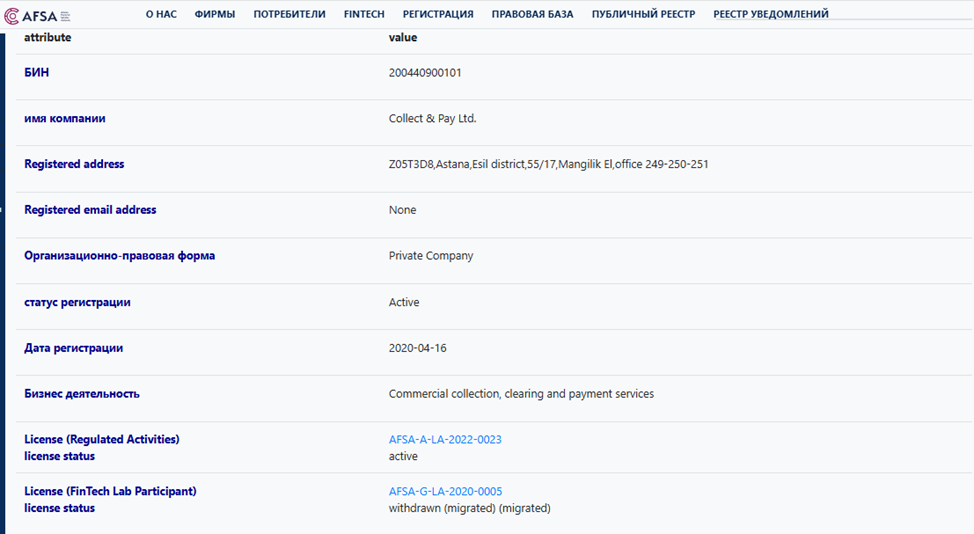The image size is (974, 534).
Task: Click the 'attribute' column header
Action: tap(47, 37)
